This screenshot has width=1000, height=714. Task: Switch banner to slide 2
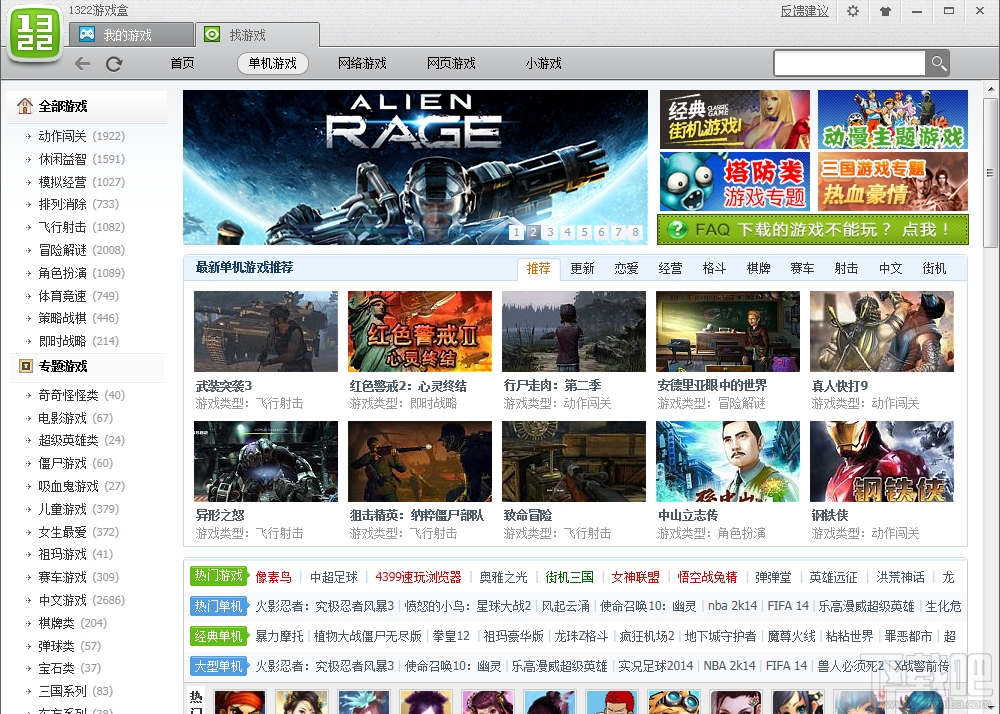tap(533, 232)
